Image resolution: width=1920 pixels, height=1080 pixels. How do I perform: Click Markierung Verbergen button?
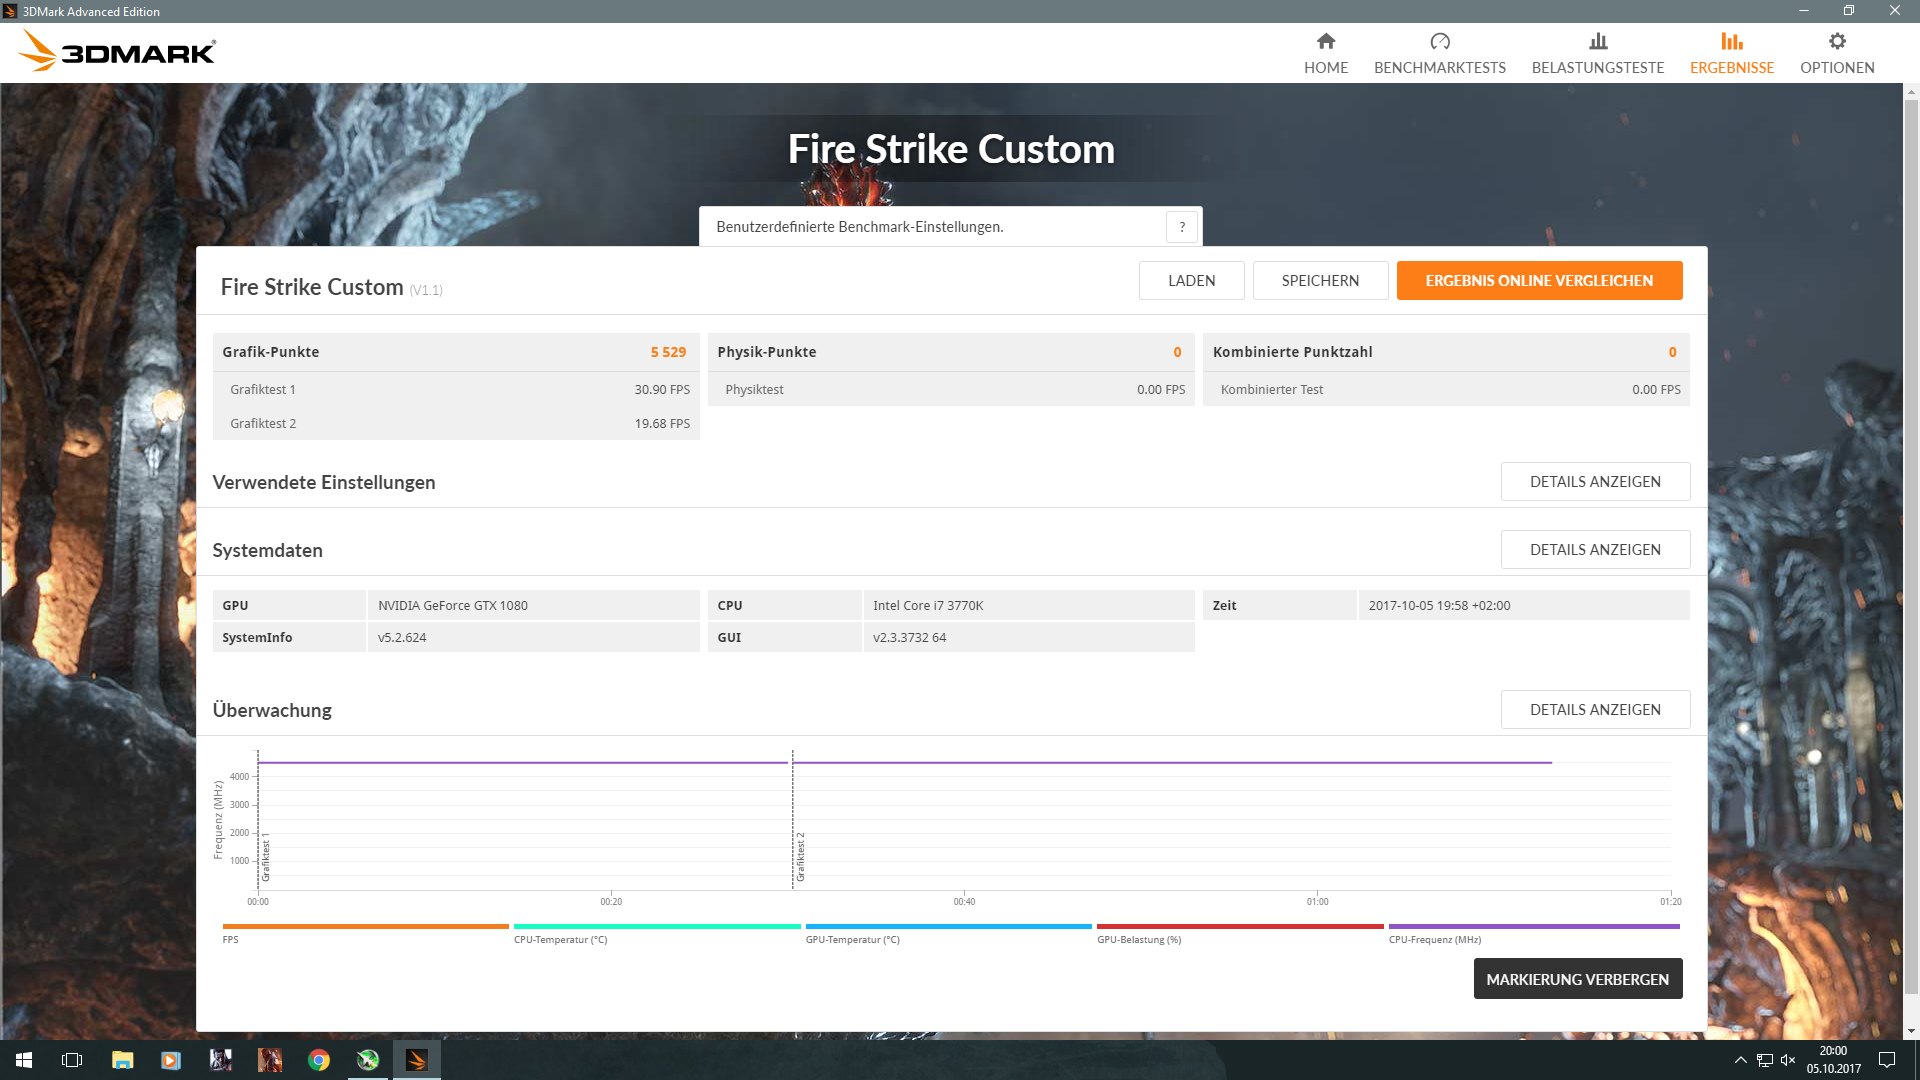pyautogui.click(x=1577, y=979)
